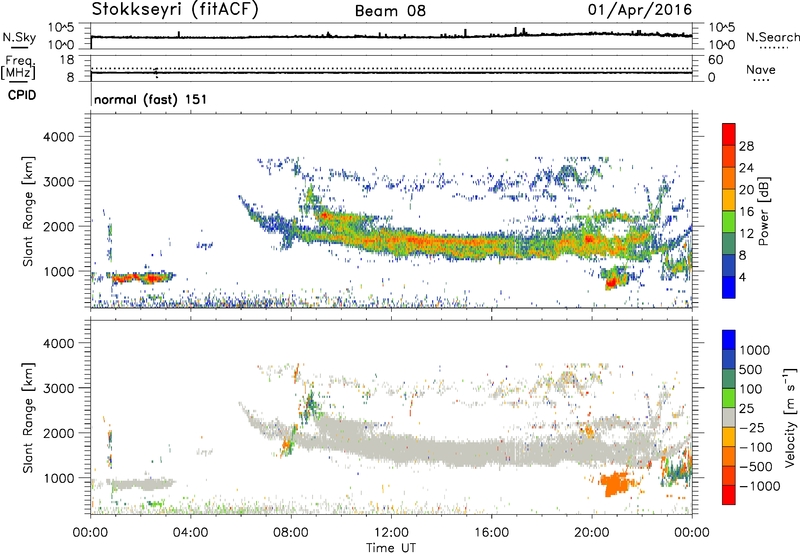Image resolution: width=800 pixels, height=554 pixels.
Task: Click the gray segment of Velocity colorbar
Action: coord(729,418)
